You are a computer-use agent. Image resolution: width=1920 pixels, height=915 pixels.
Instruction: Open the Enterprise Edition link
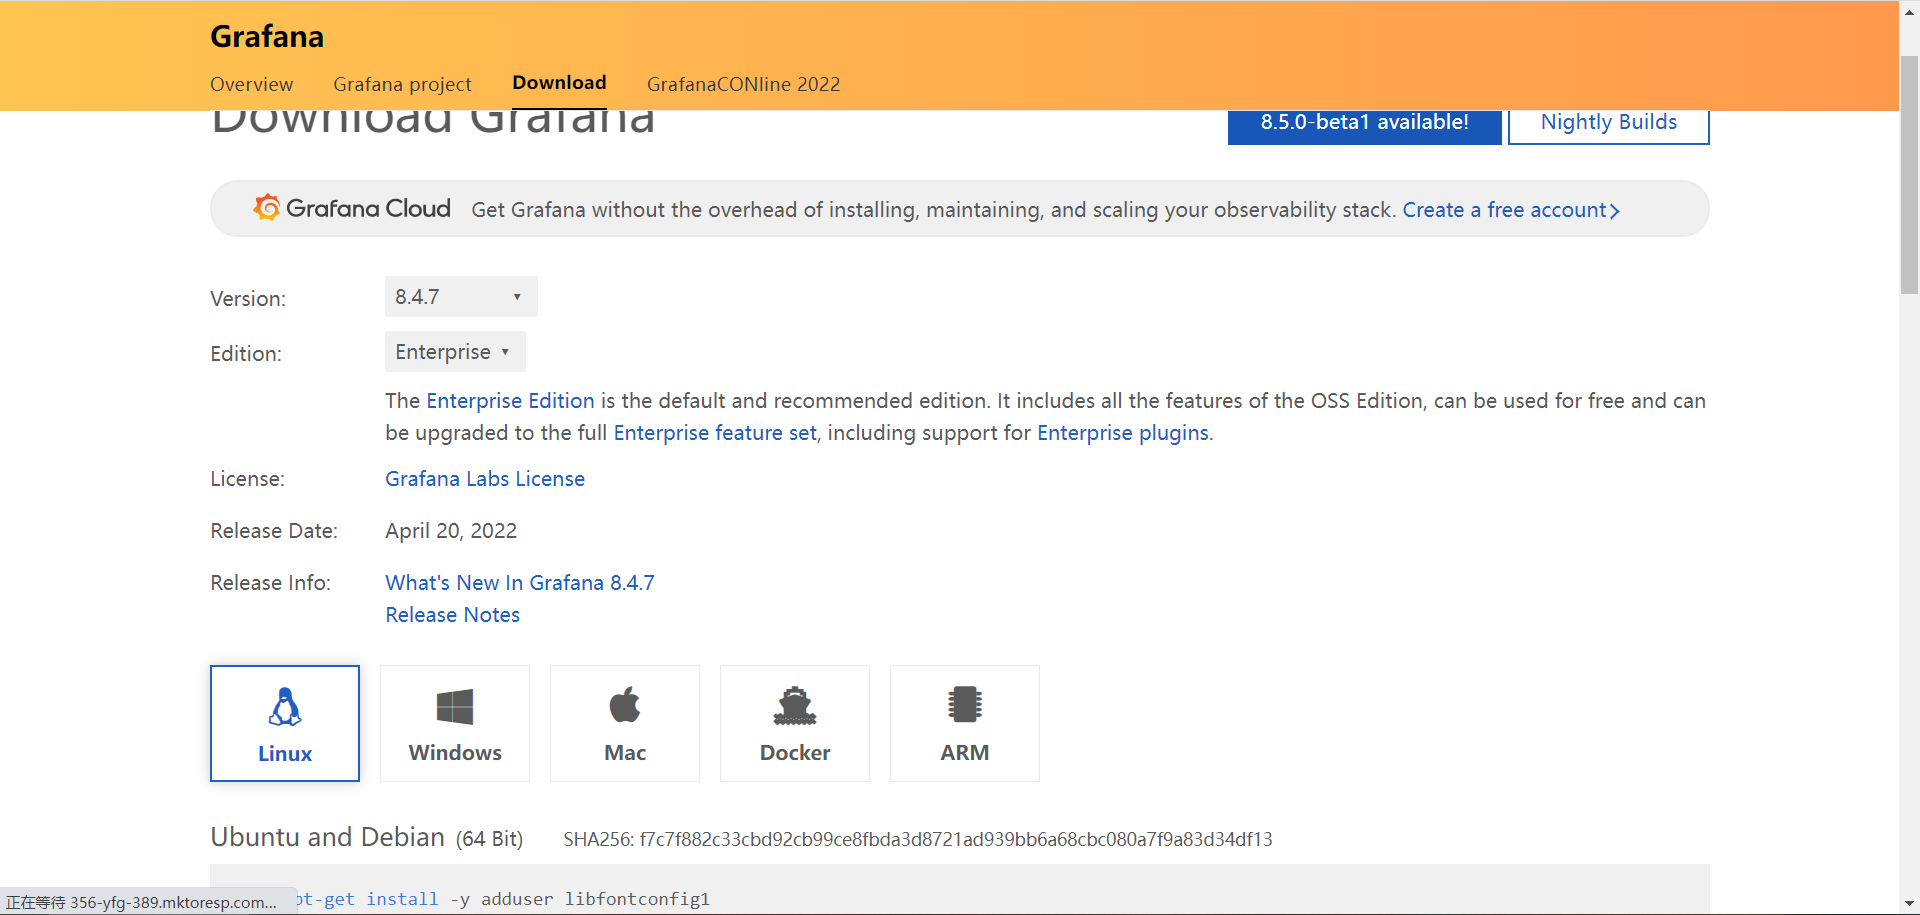click(x=510, y=401)
